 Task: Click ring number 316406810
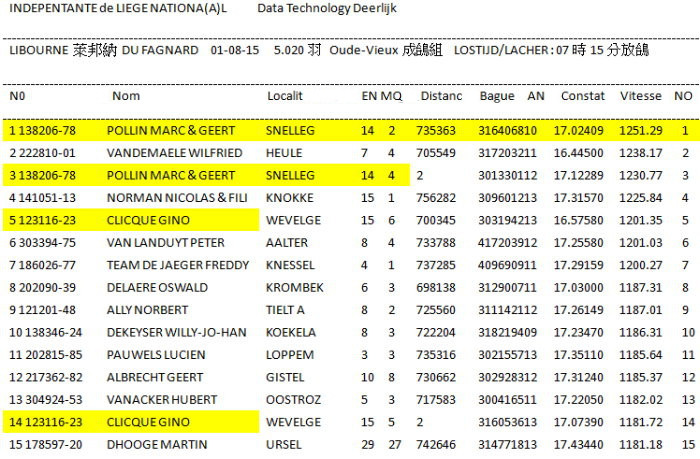[x=507, y=131]
